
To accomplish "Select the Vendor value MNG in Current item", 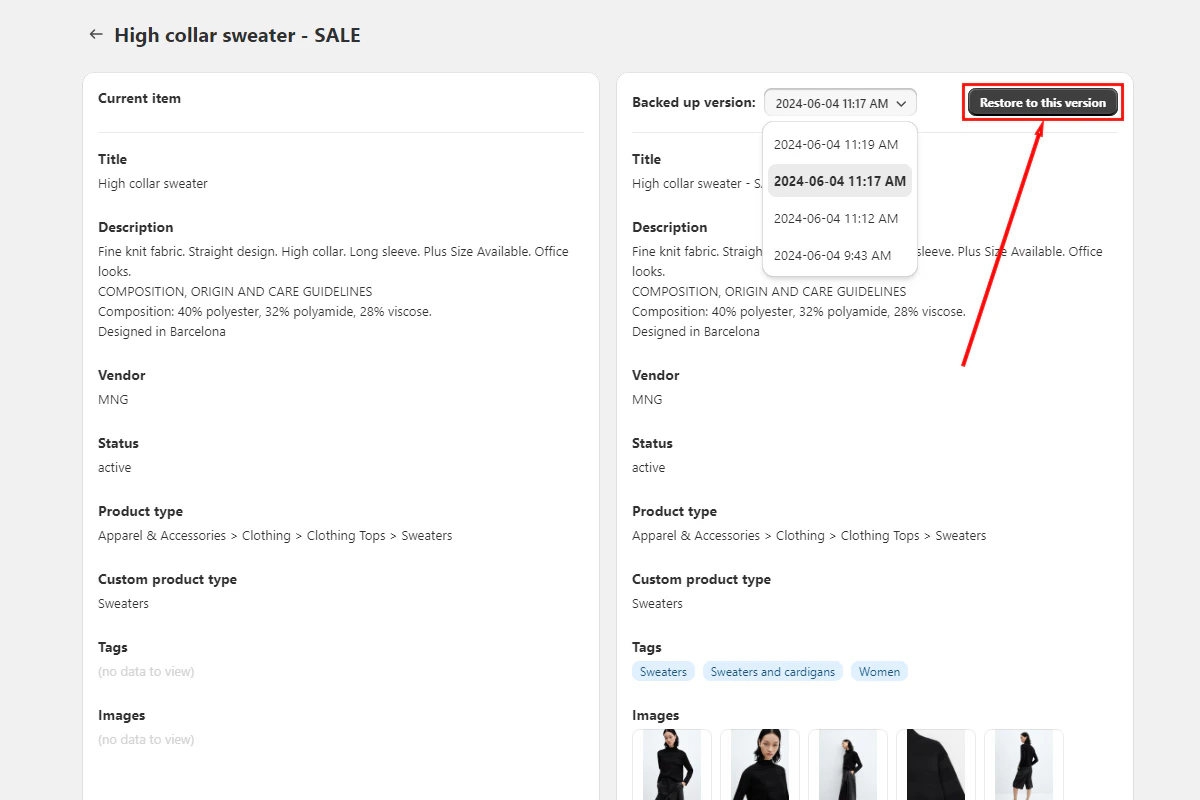I will pos(113,399).
